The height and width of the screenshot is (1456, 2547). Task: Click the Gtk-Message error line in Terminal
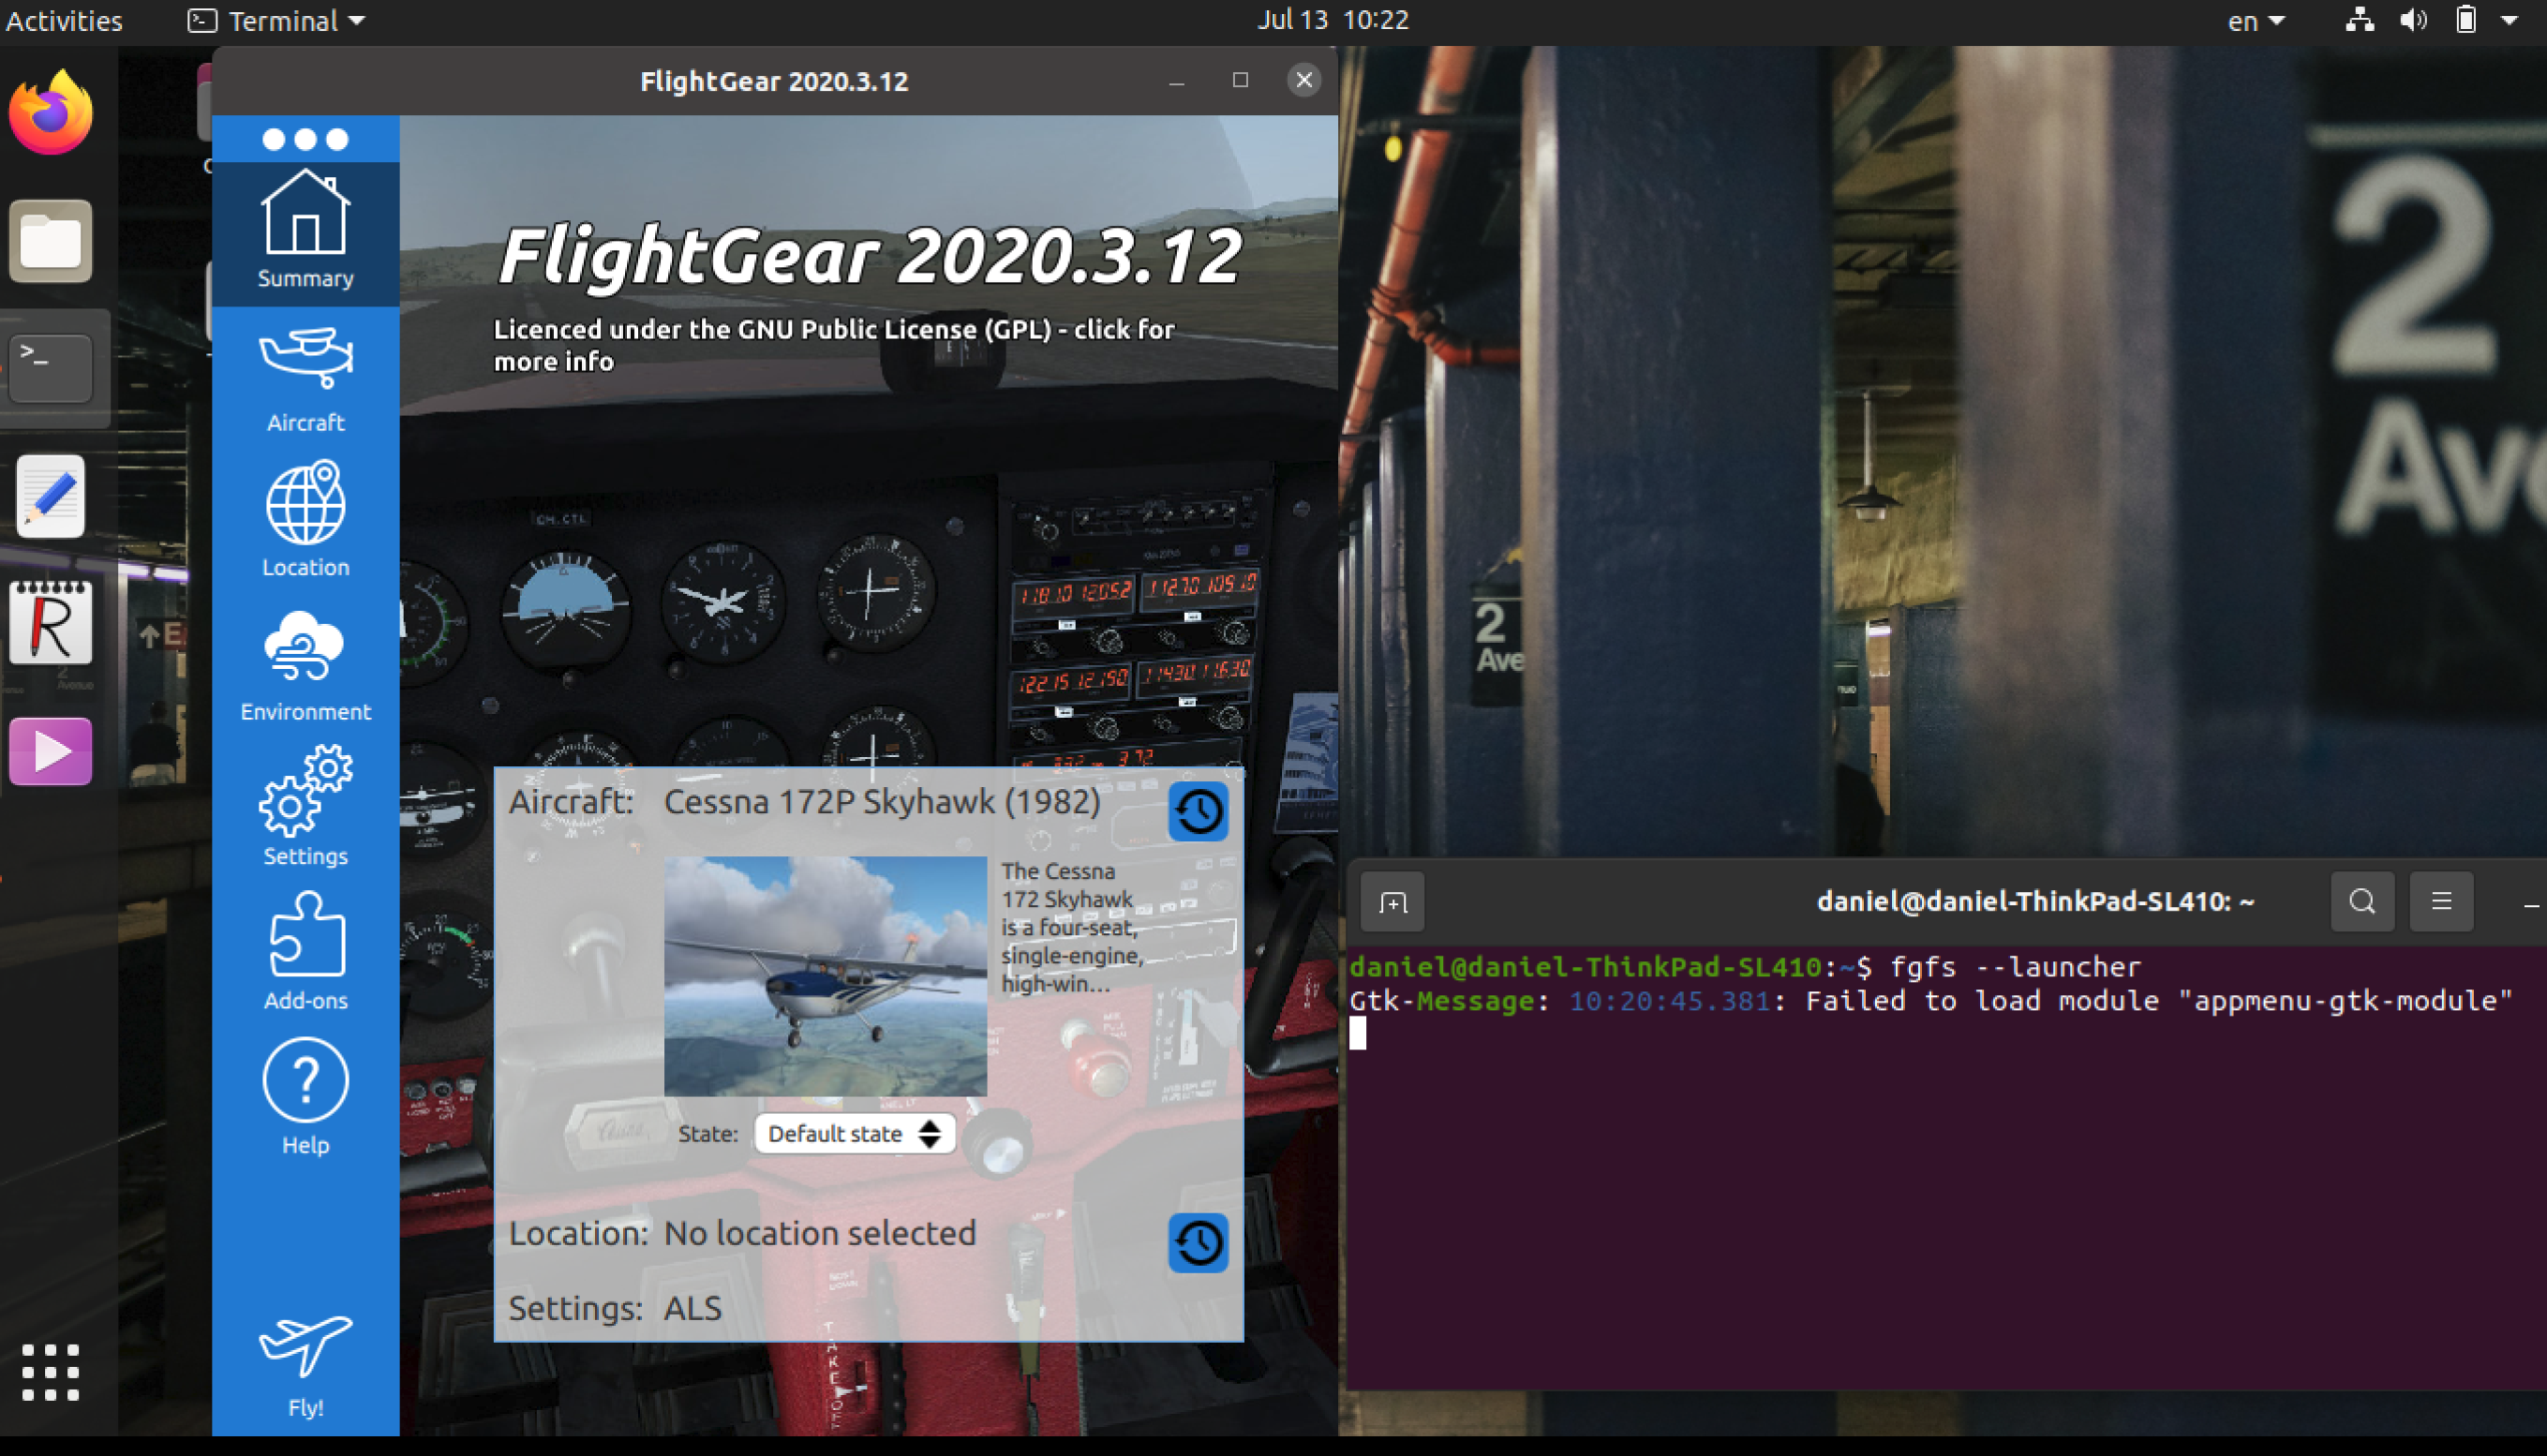click(x=1930, y=1001)
